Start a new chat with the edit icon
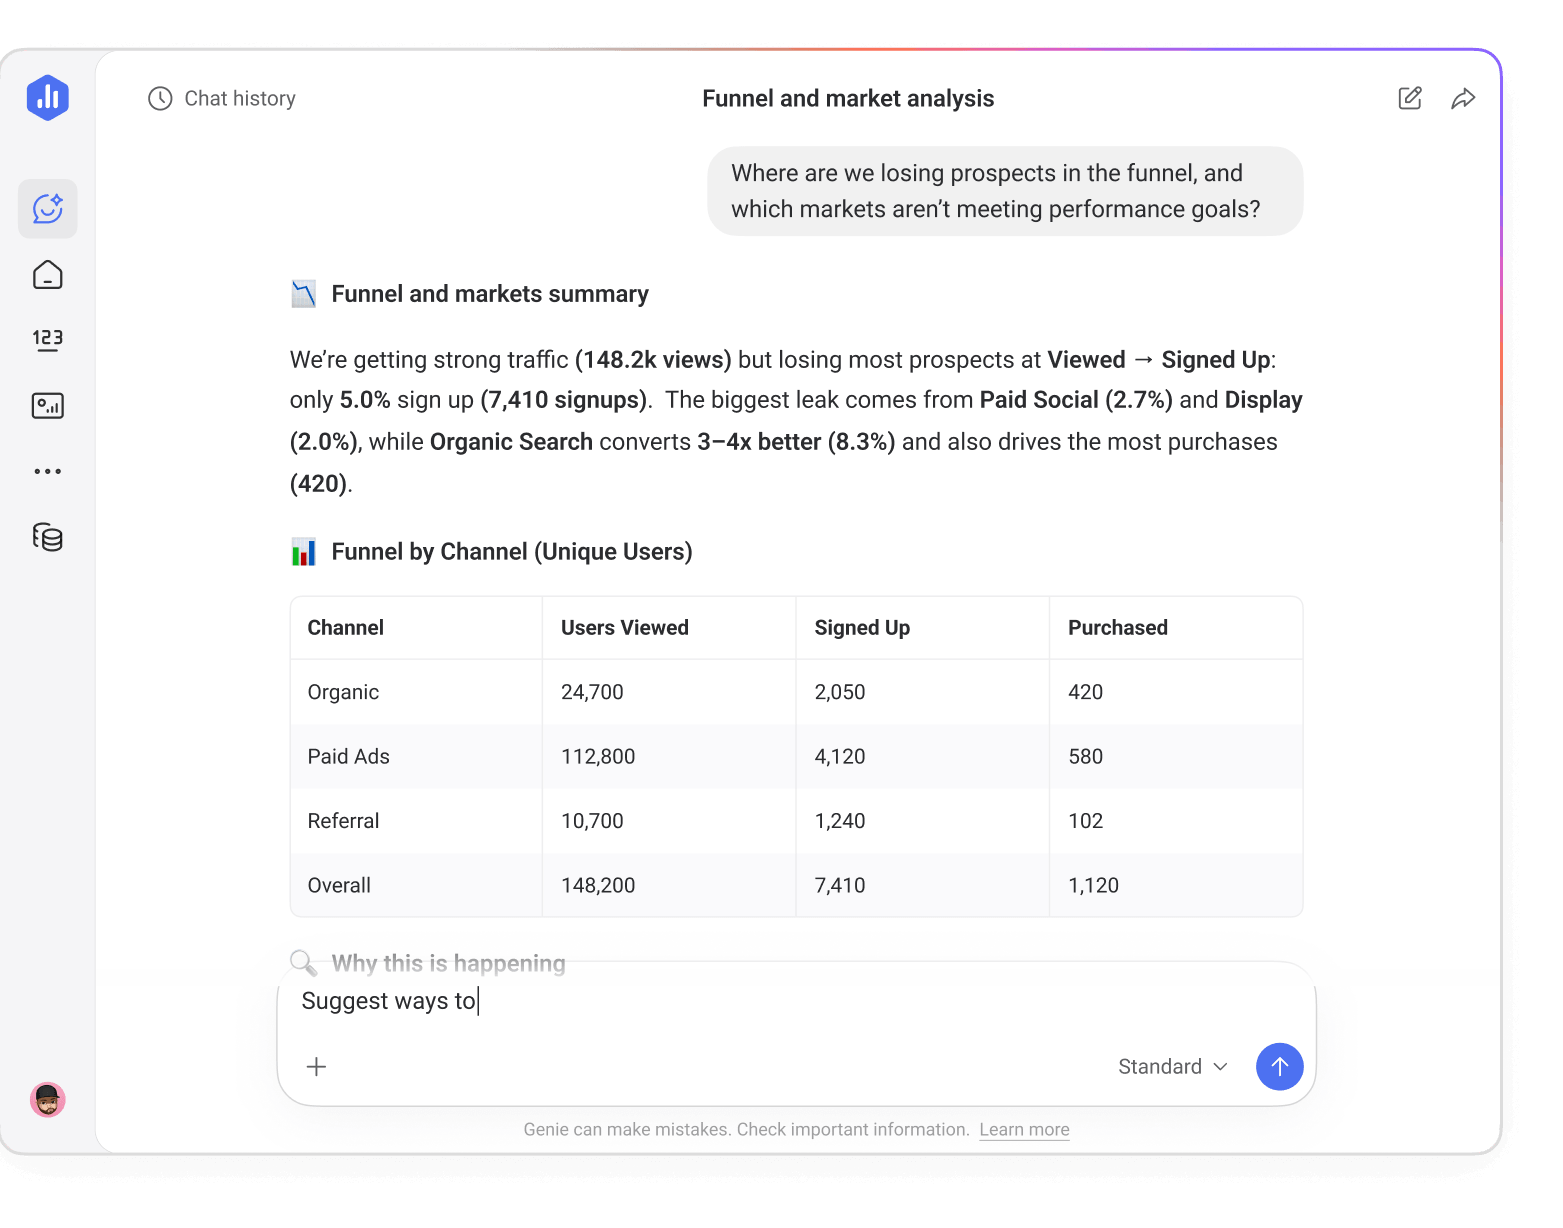 click(1409, 98)
